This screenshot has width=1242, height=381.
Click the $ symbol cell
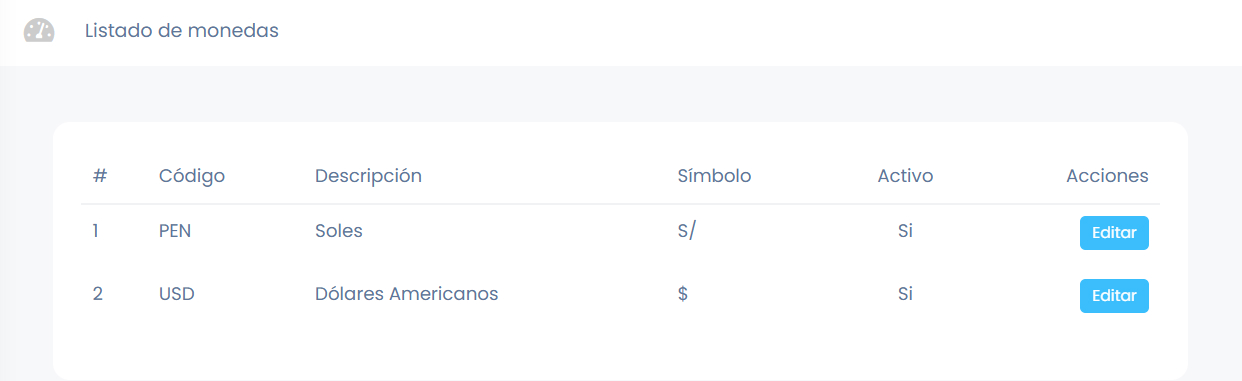point(683,294)
